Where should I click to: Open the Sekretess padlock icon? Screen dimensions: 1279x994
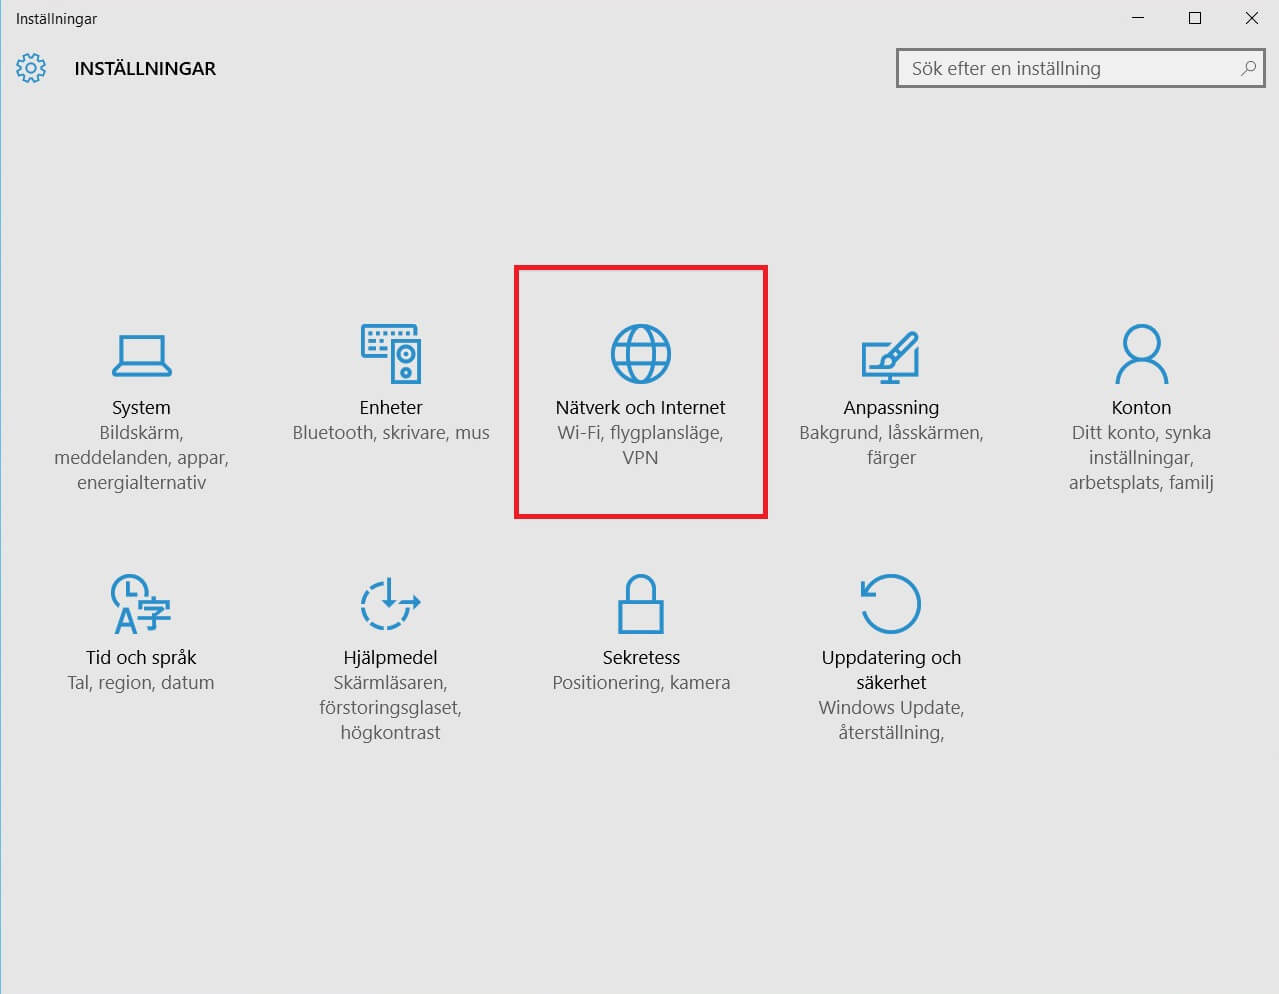click(641, 604)
